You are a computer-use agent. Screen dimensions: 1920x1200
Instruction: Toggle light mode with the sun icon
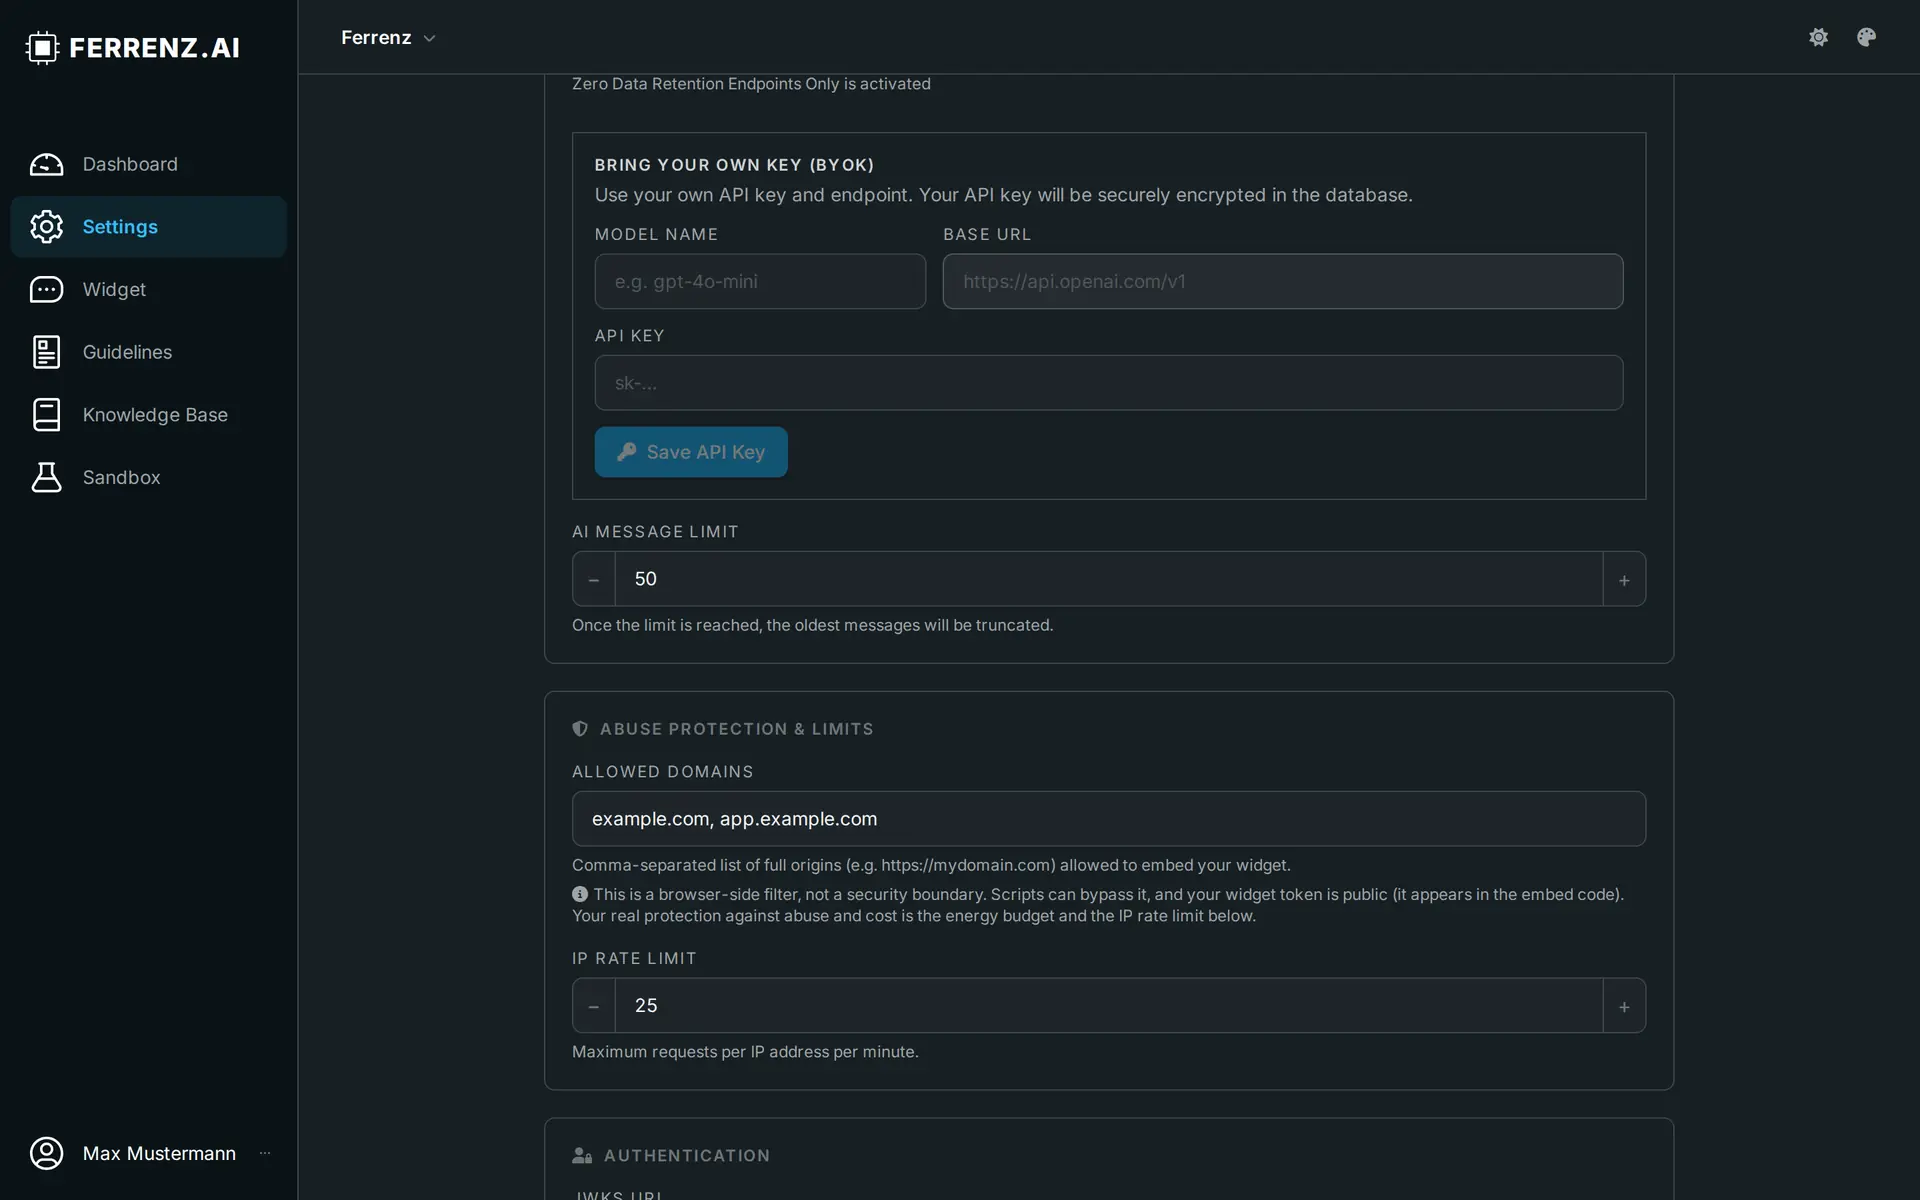click(x=1818, y=37)
